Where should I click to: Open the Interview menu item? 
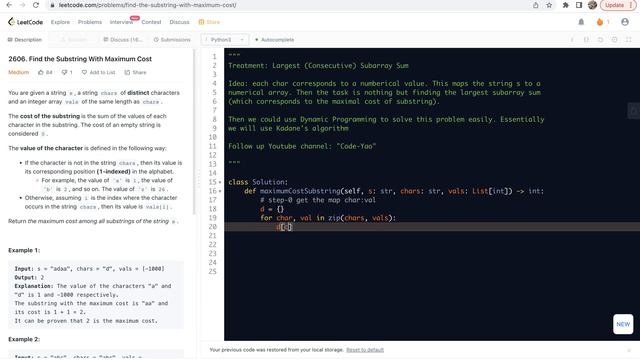tap(122, 22)
